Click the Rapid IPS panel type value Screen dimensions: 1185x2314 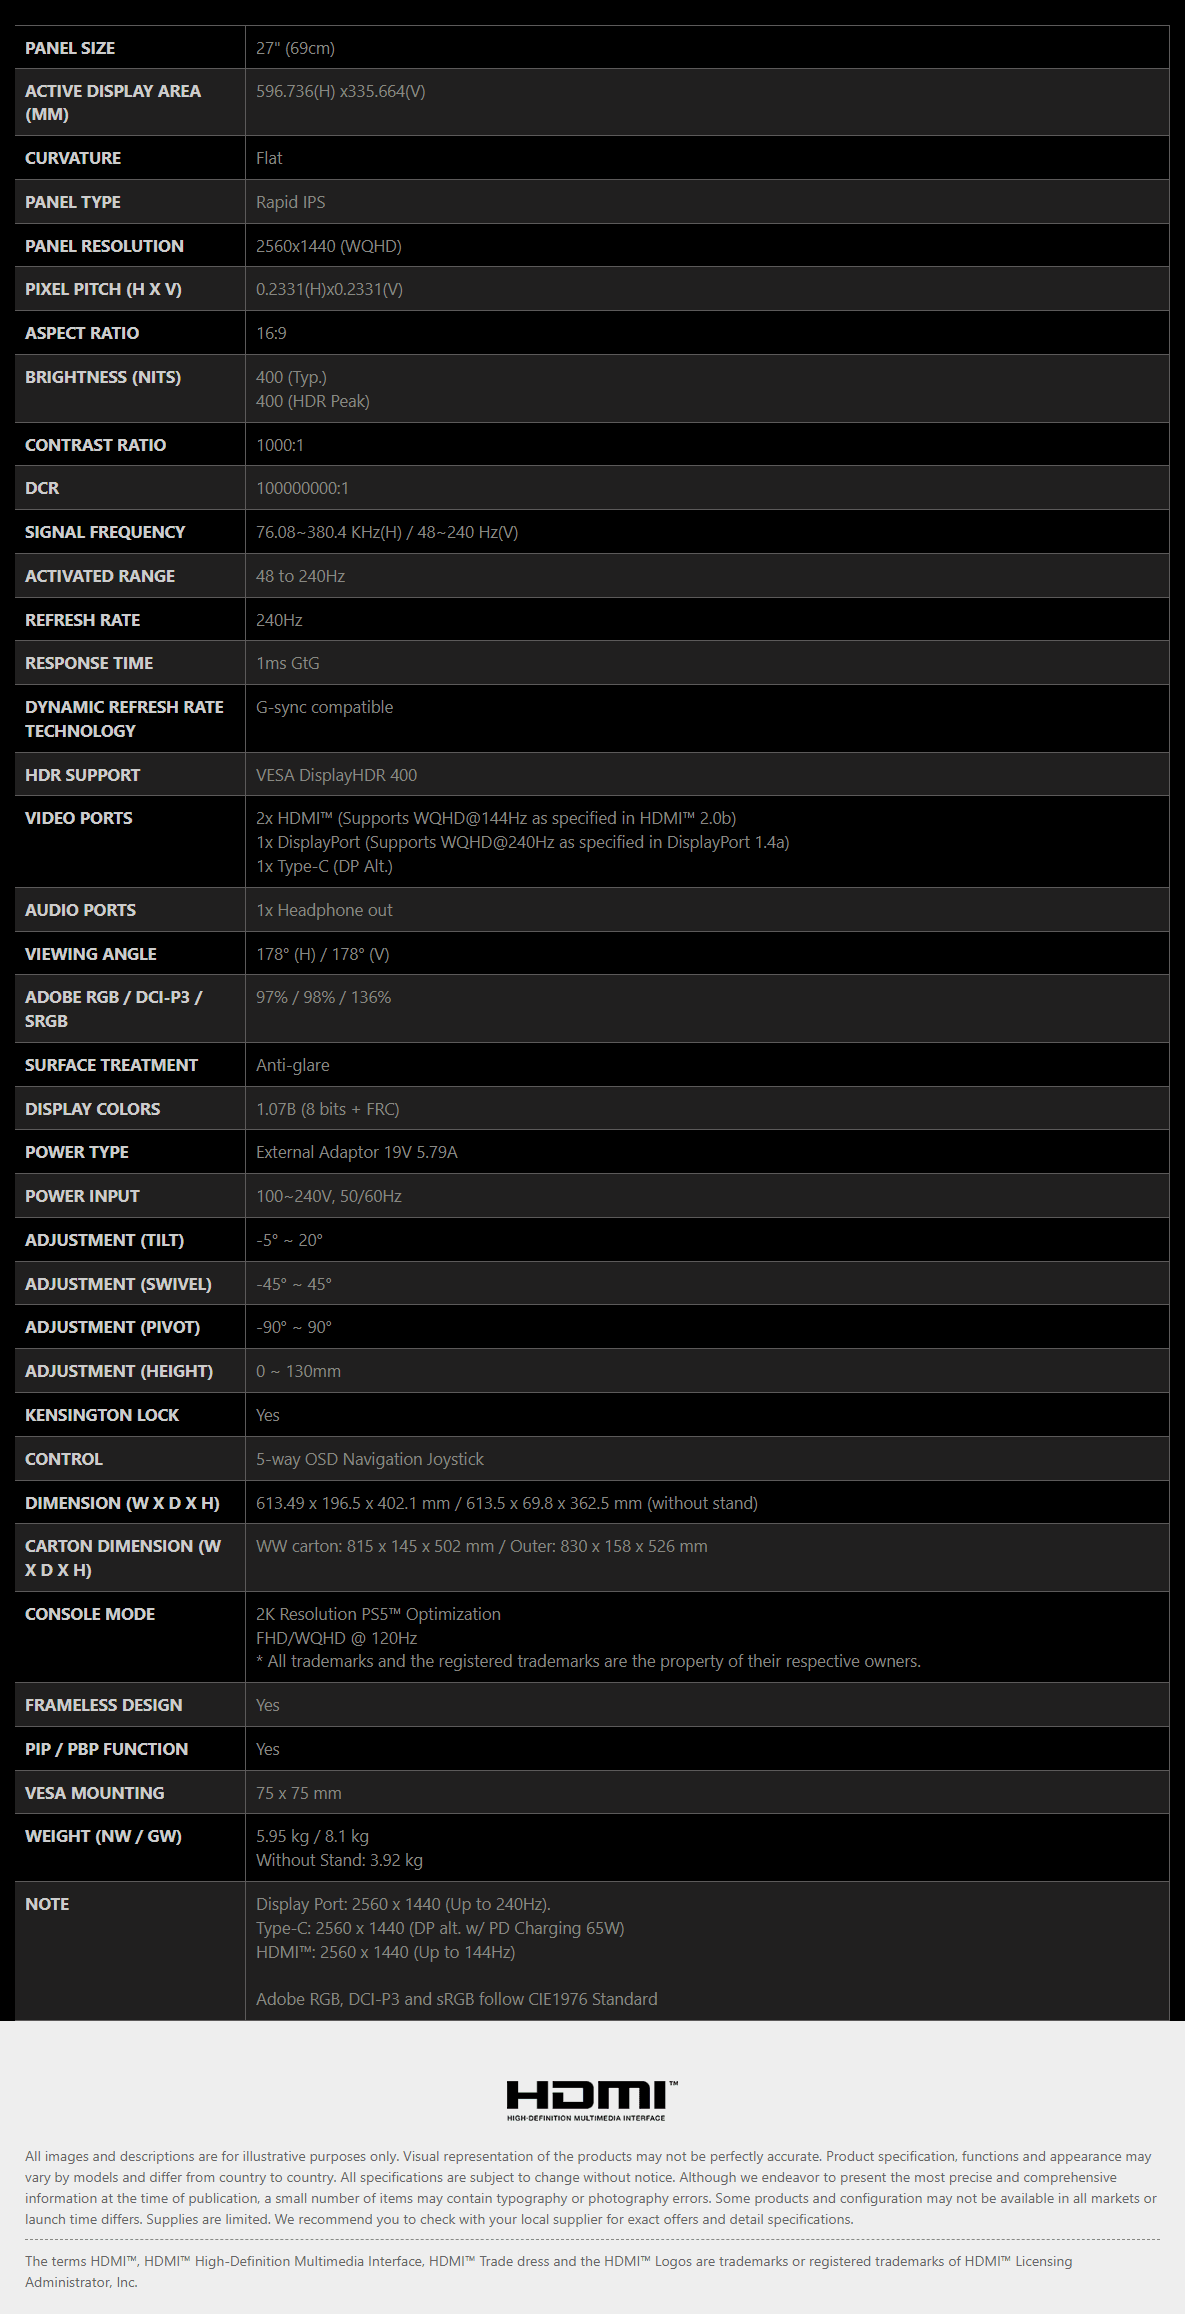pyautogui.click(x=291, y=202)
